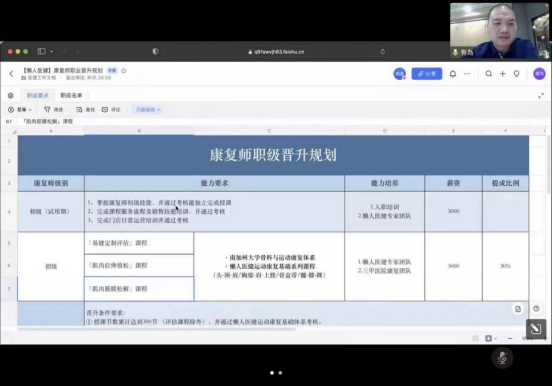Click the annotation pencil button
Screen dimensions: 553x386
point(536,329)
